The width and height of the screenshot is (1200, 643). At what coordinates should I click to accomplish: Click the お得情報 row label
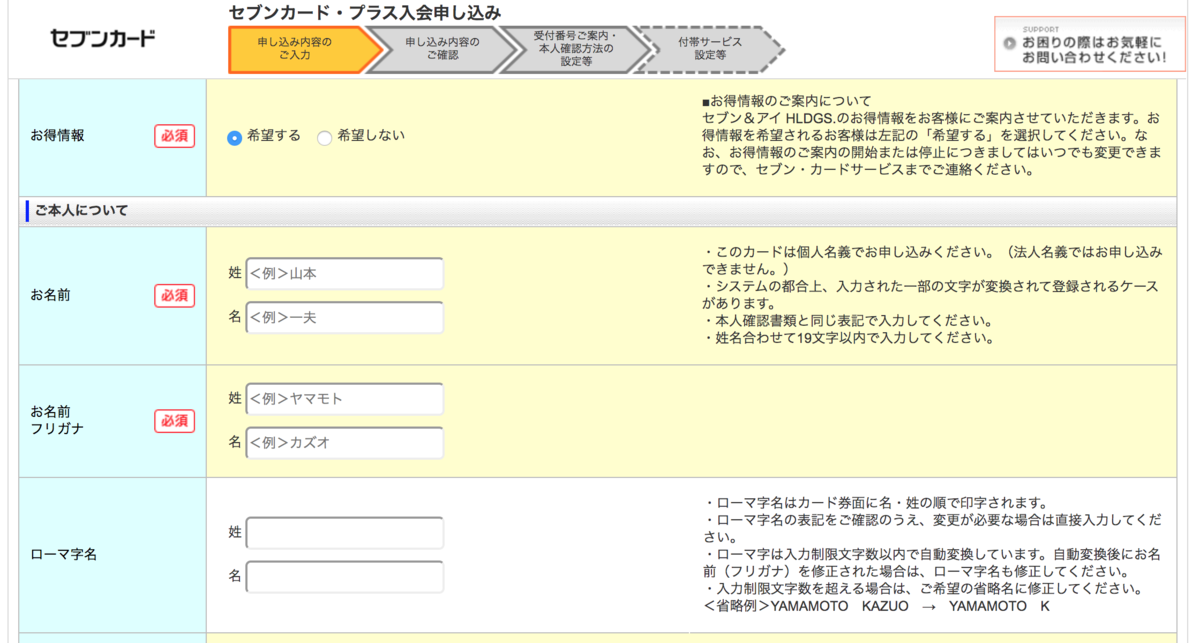click(58, 136)
